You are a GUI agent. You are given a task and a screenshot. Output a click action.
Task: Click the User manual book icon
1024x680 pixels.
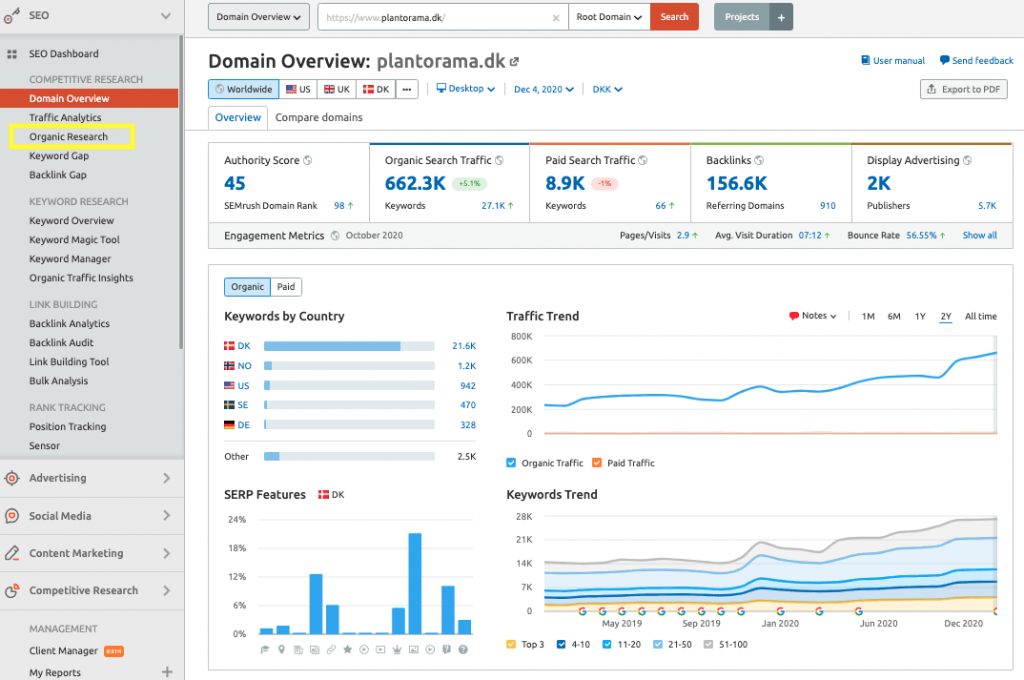(x=865, y=60)
